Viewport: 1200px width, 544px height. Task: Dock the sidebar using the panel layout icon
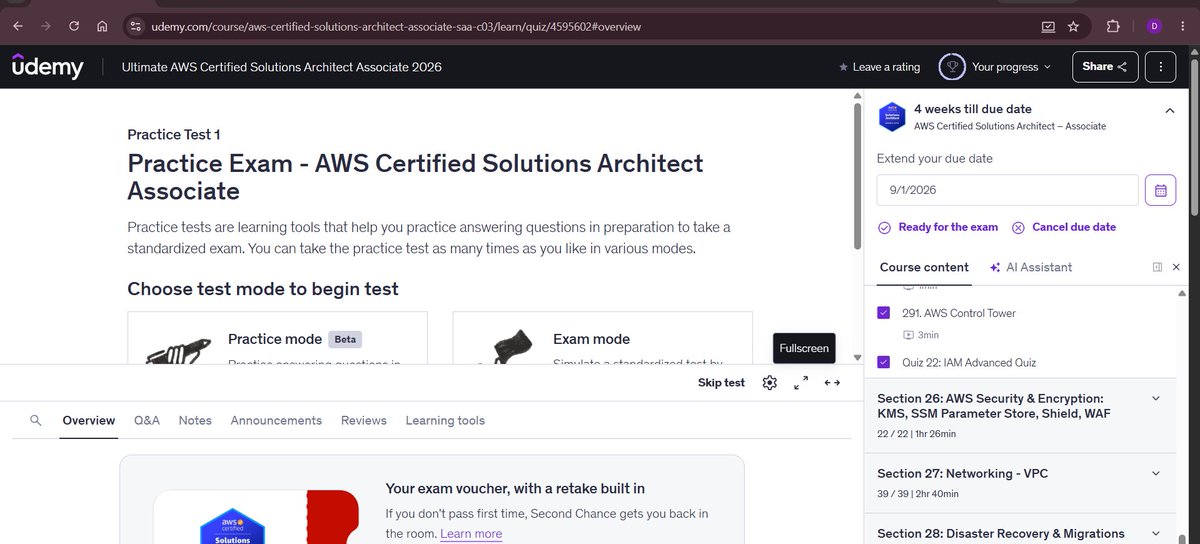click(1157, 267)
